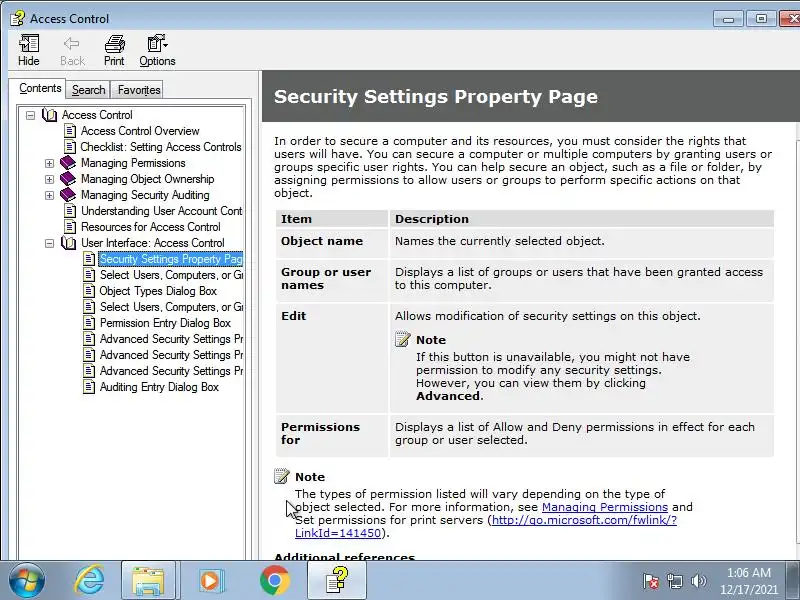Screen dimensions: 800x600
Task: Click the volume speaker tray icon
Action: [x=698, y=581]
